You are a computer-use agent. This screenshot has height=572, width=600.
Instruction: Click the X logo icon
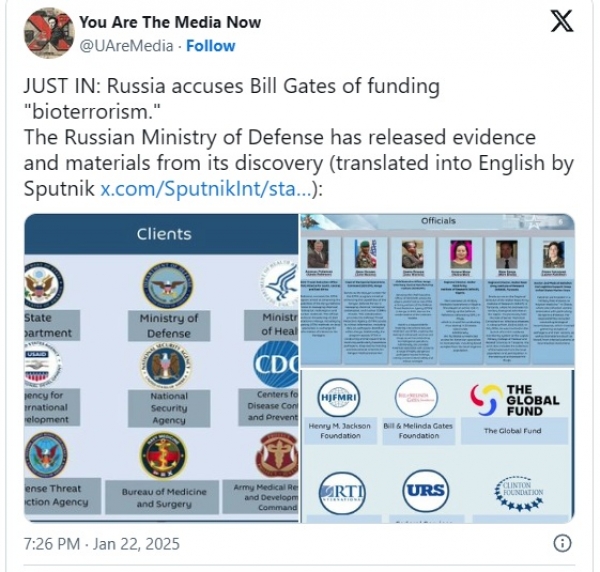coord(562,21)
